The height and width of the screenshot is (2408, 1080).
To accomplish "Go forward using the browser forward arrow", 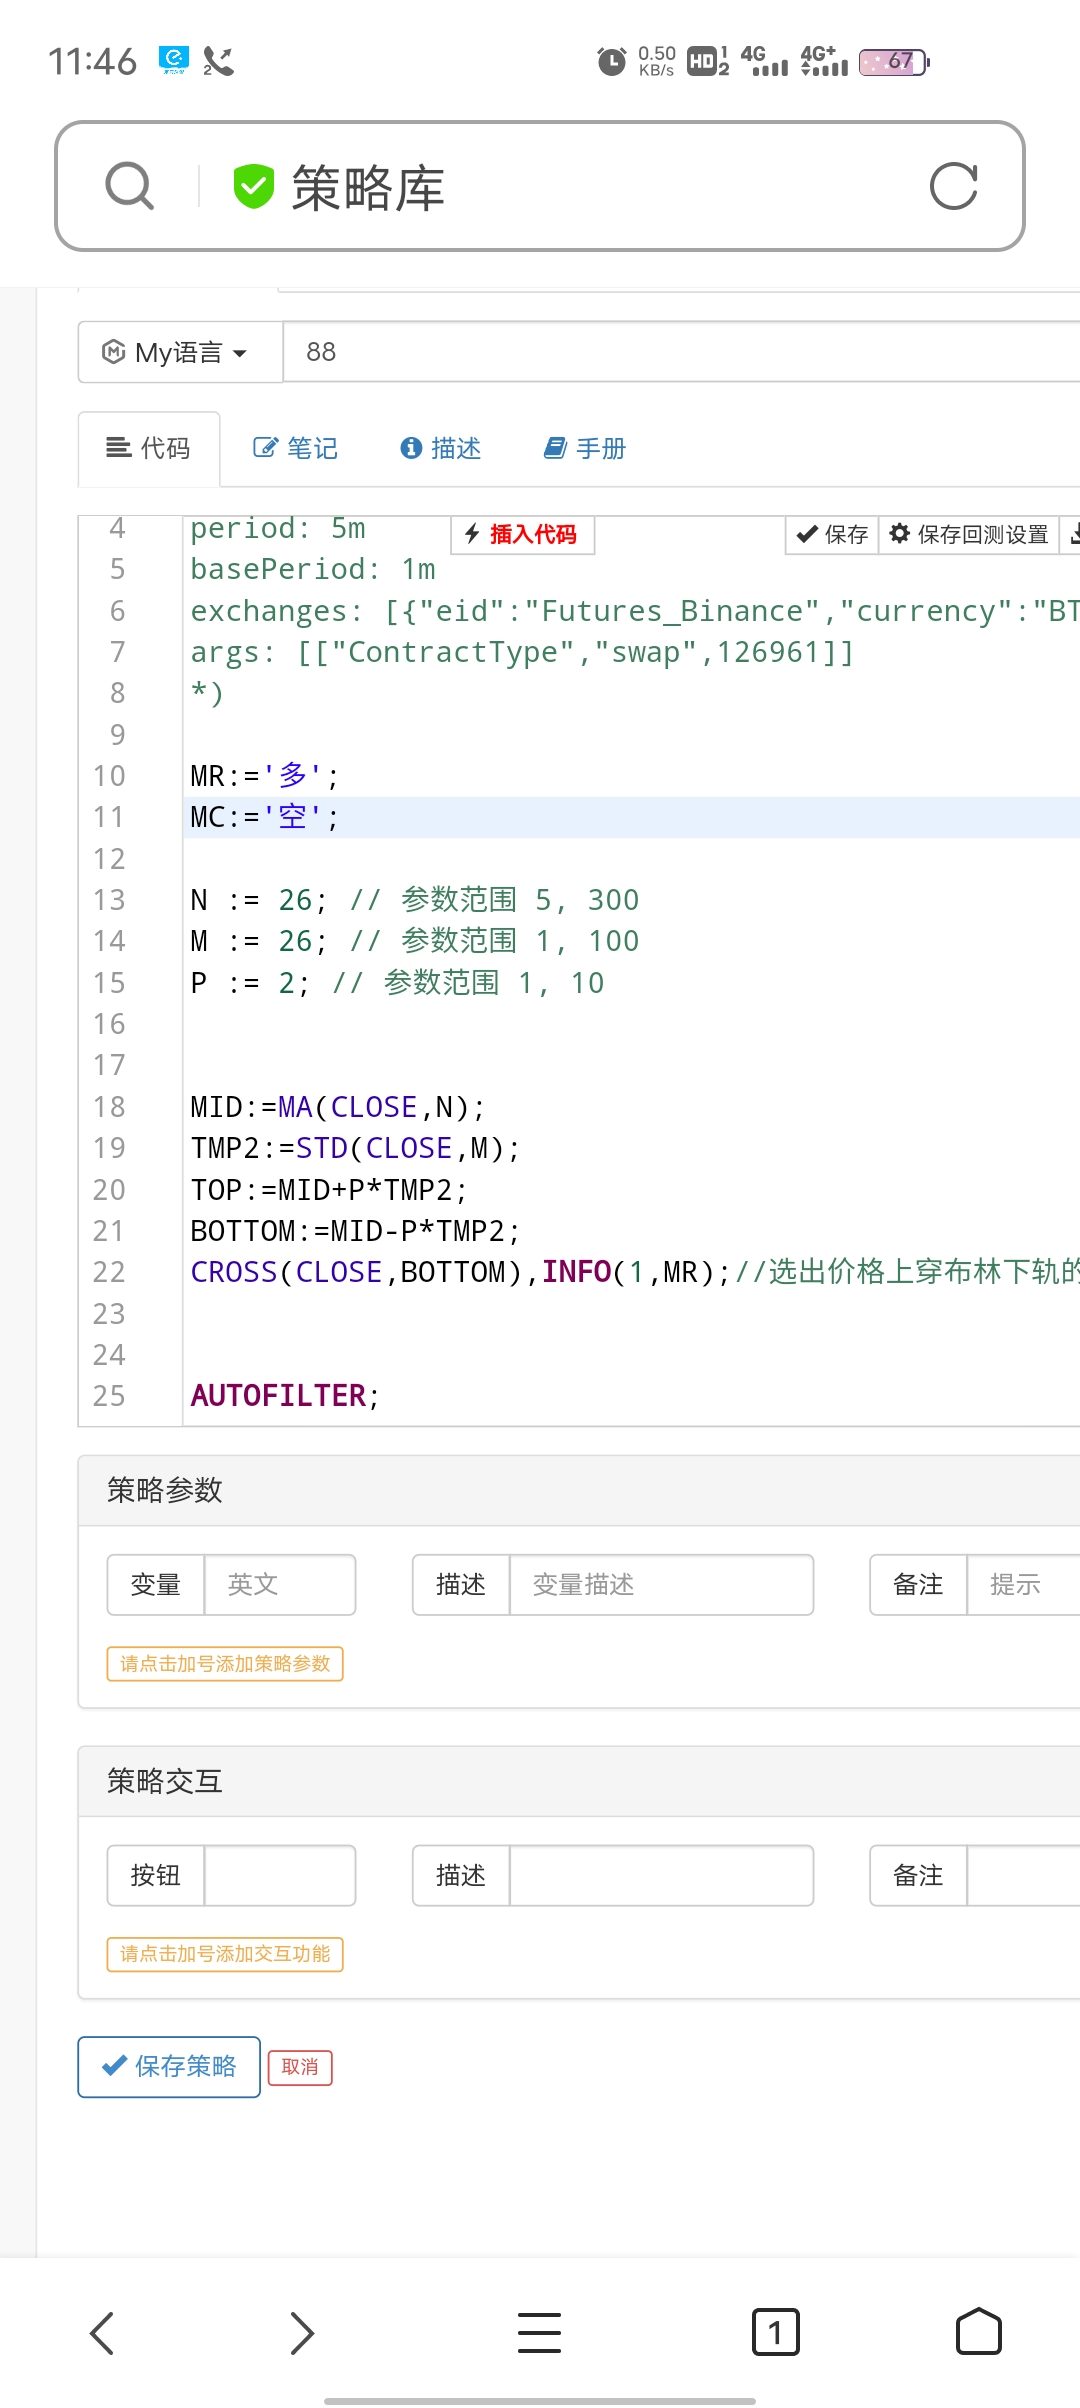I will pyautogui.click(x=301, y=2333).
